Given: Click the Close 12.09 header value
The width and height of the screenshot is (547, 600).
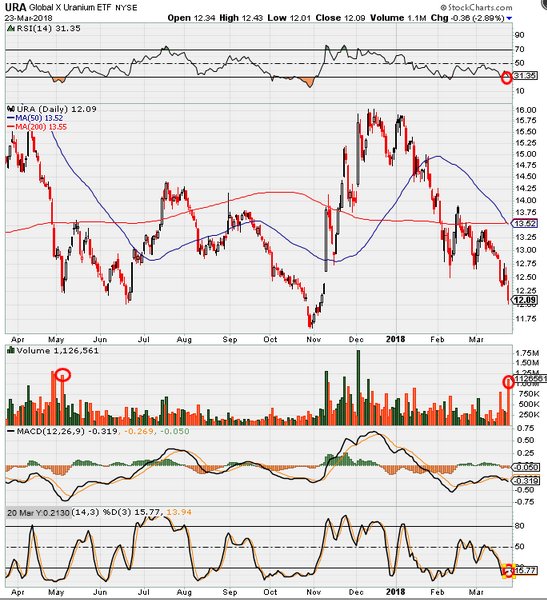Looking at the screenshot, I should click(x=340, y=18).
